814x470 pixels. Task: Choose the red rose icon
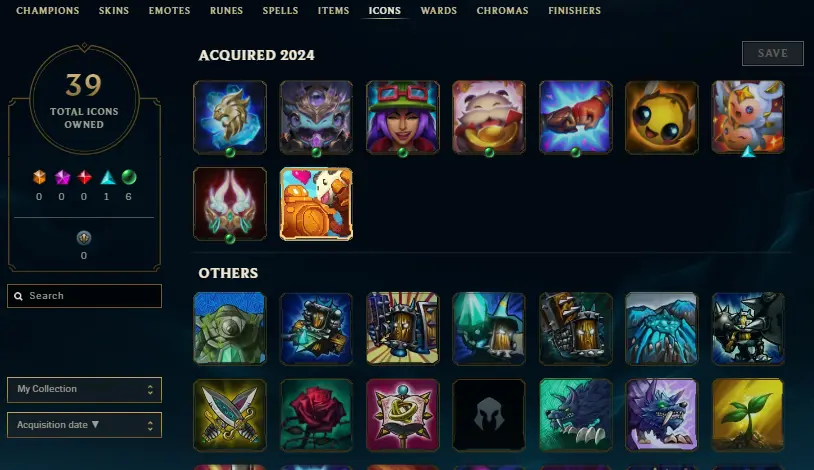(x=316, y=414)
